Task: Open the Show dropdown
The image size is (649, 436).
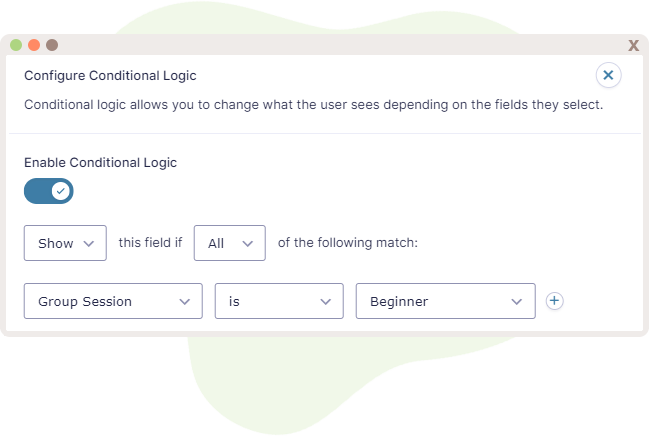Action: pyautogui.click(x=65, y=243)
